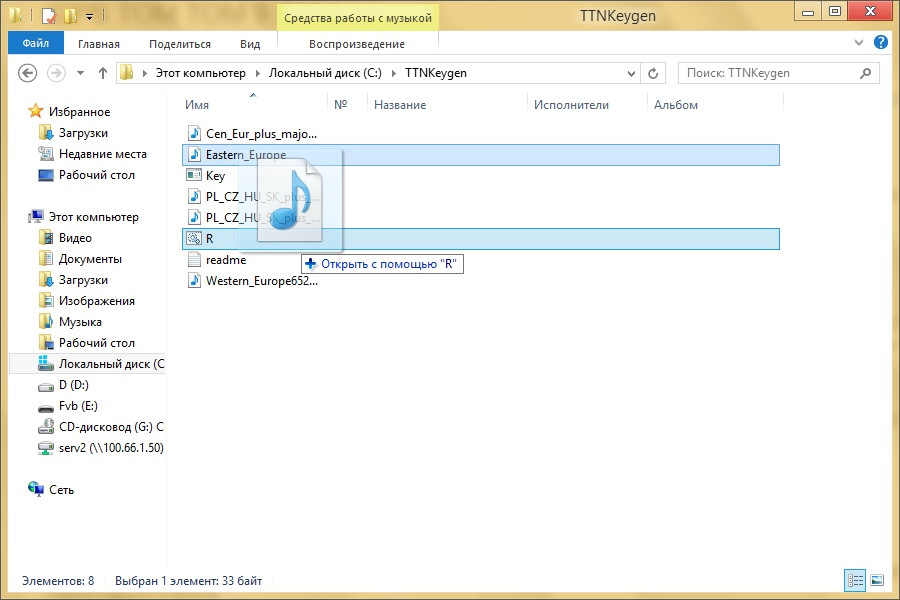Viewport: 900px width, 600px height.
Task: Open Quick Access Toolbar customize dropdown
Action: [x=90, y=17]
